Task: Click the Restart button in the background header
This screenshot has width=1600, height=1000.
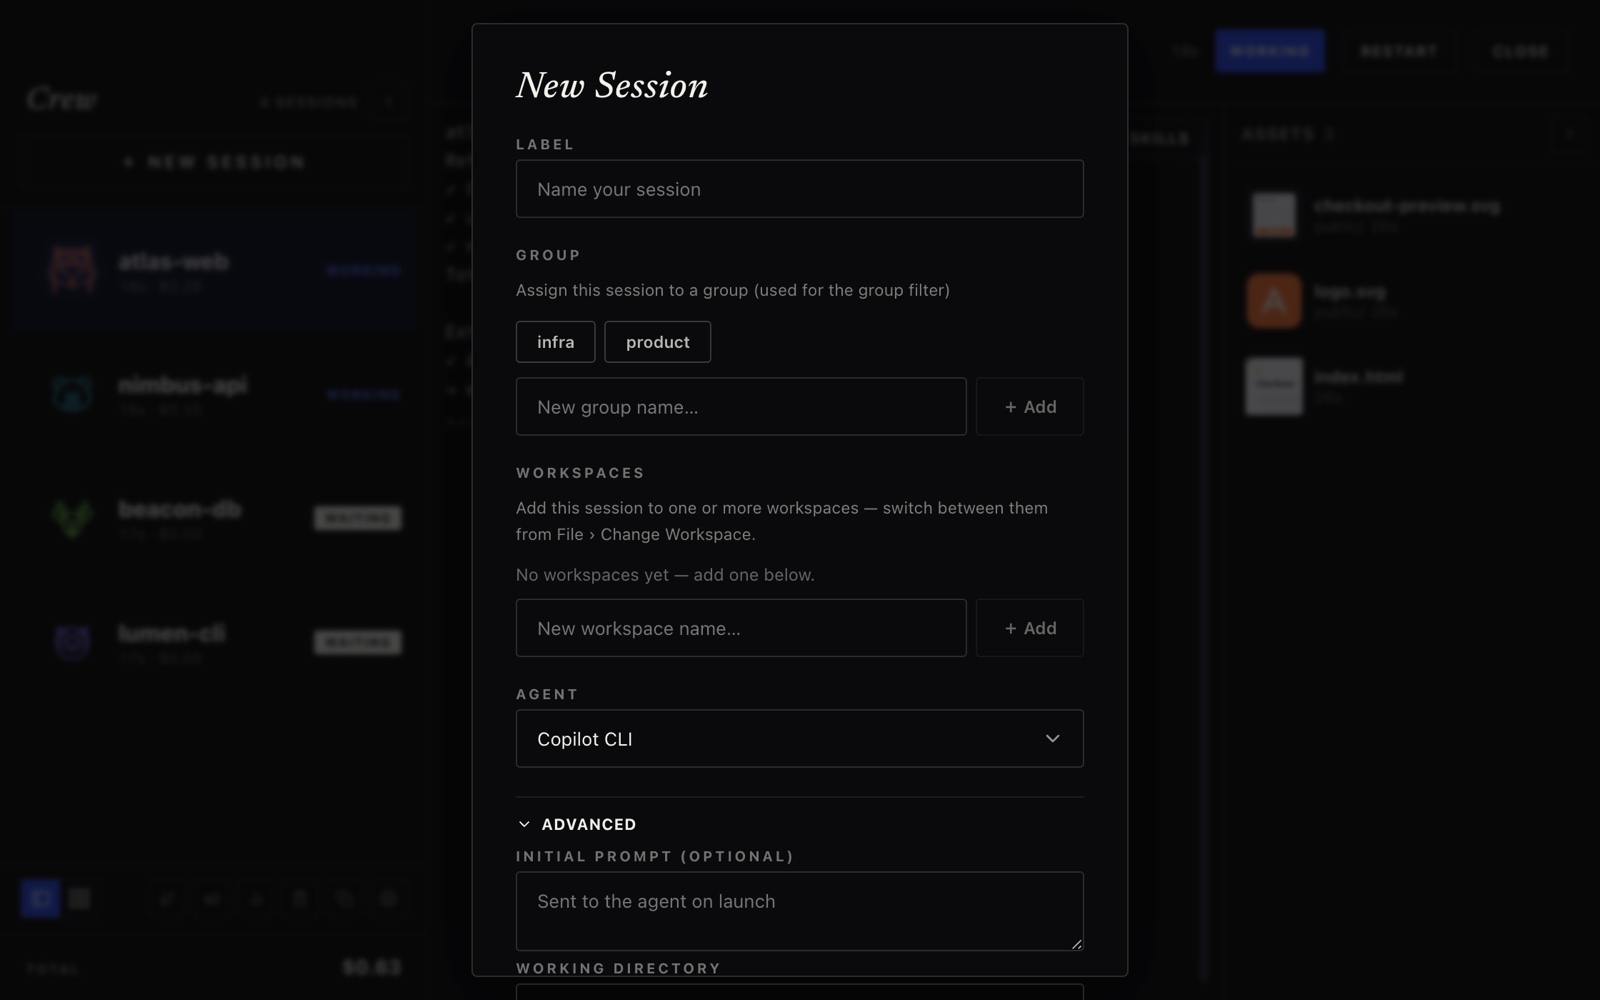Action: coord(1399,51)
